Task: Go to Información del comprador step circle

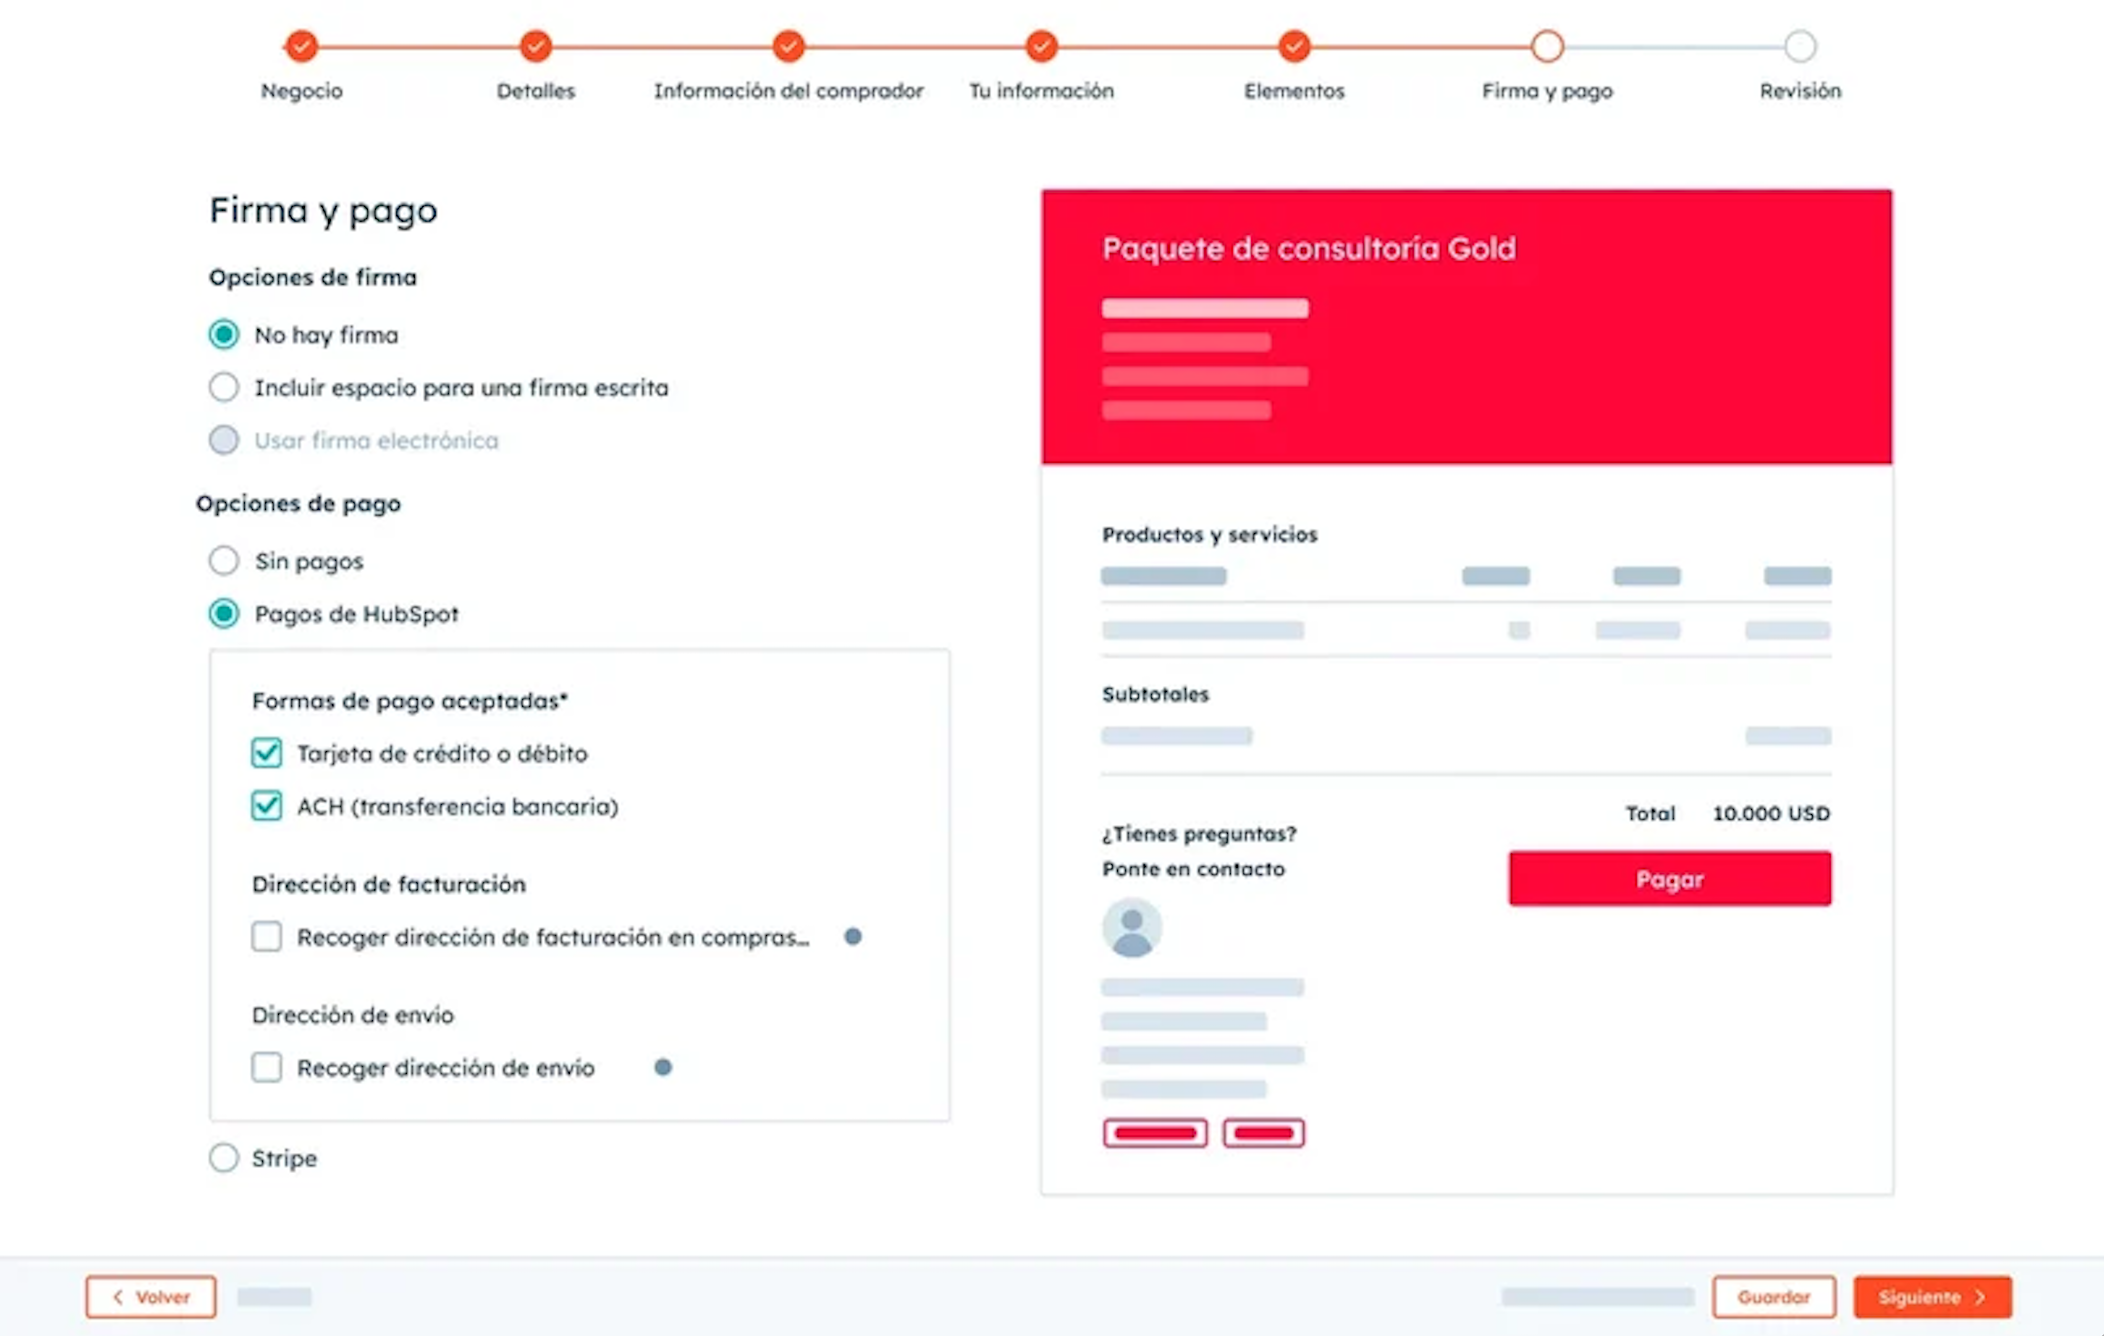Action: click(788, 46)
